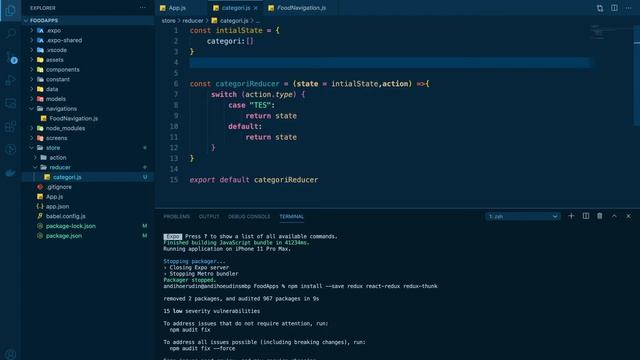Screen dimensions: 640x360
Task: Open OUTPUT panel tab
Action: point(209,216)
